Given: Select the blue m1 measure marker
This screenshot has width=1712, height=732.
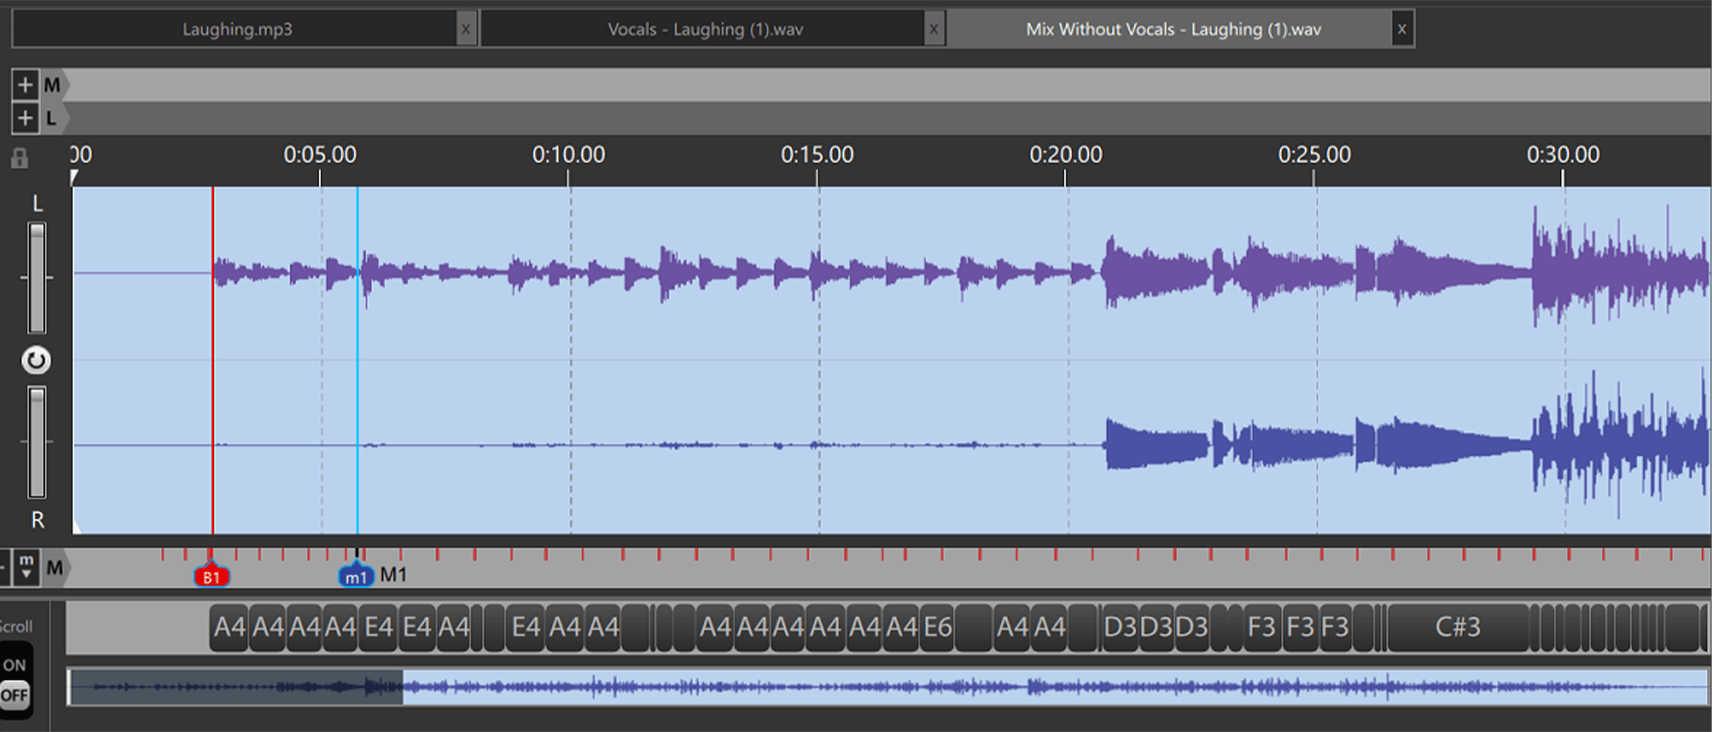Looking at the screenshot, I should point(356,577).
